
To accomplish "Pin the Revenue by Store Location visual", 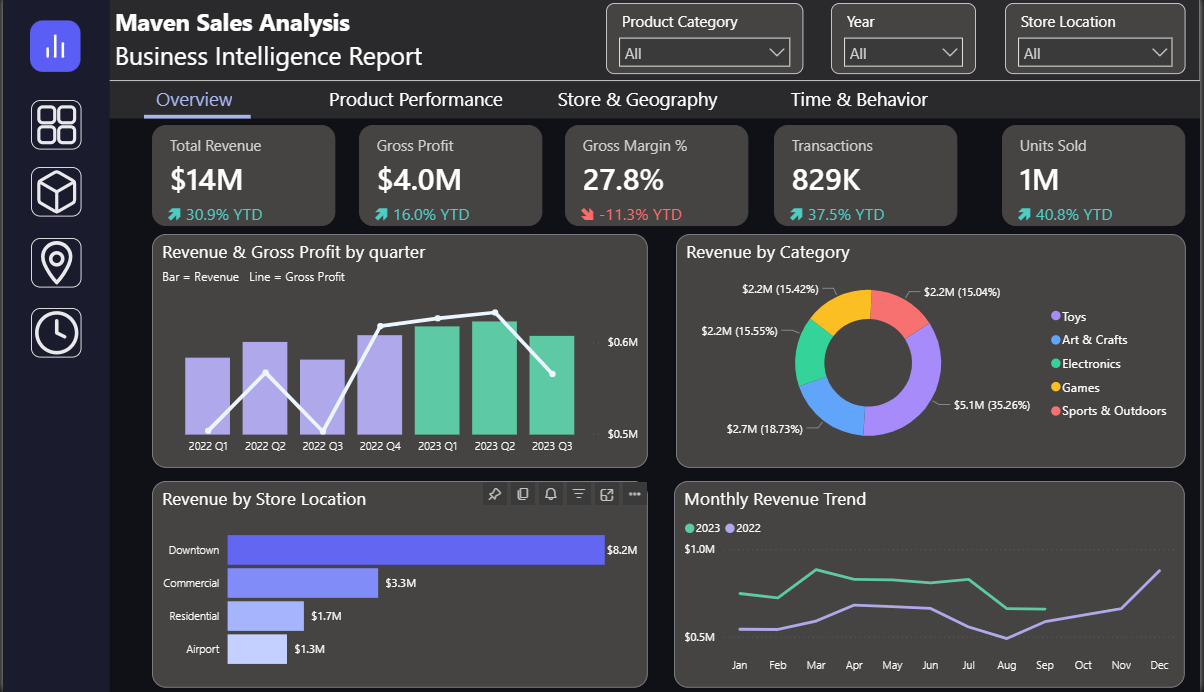I will click(494, 494).
